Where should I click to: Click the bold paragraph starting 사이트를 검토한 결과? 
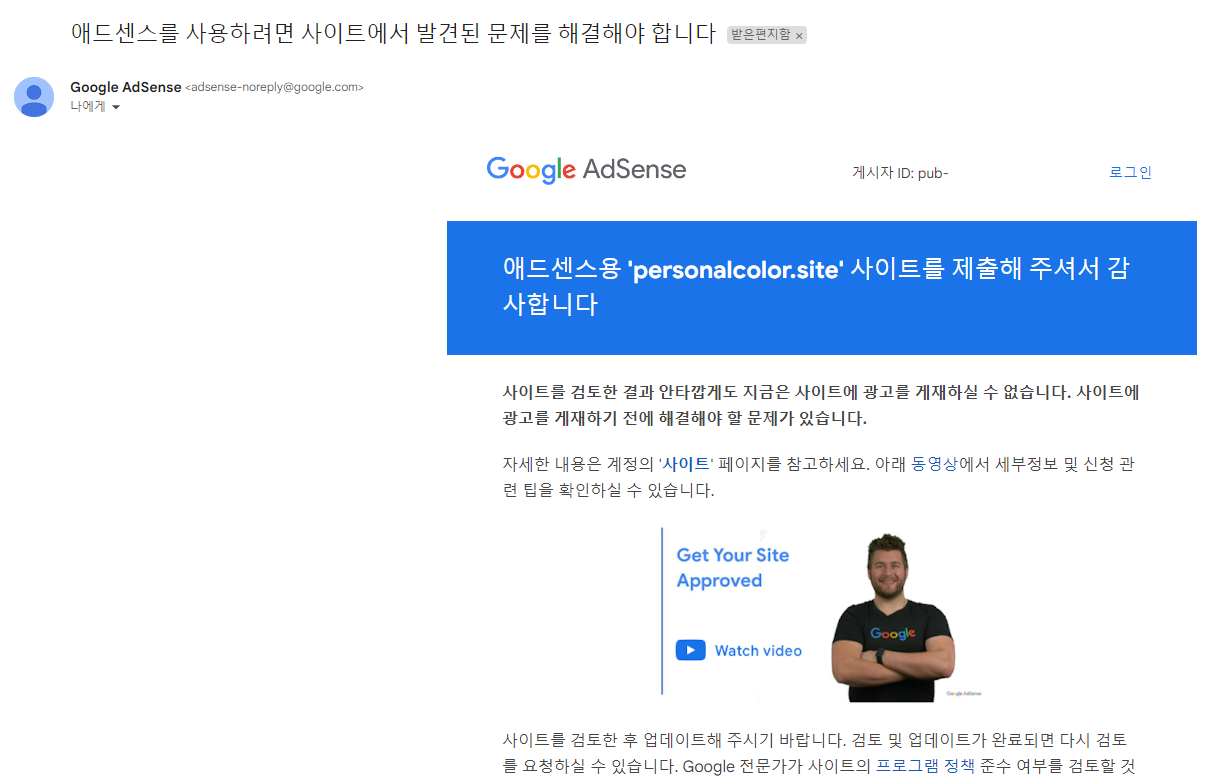coord(821,405)
